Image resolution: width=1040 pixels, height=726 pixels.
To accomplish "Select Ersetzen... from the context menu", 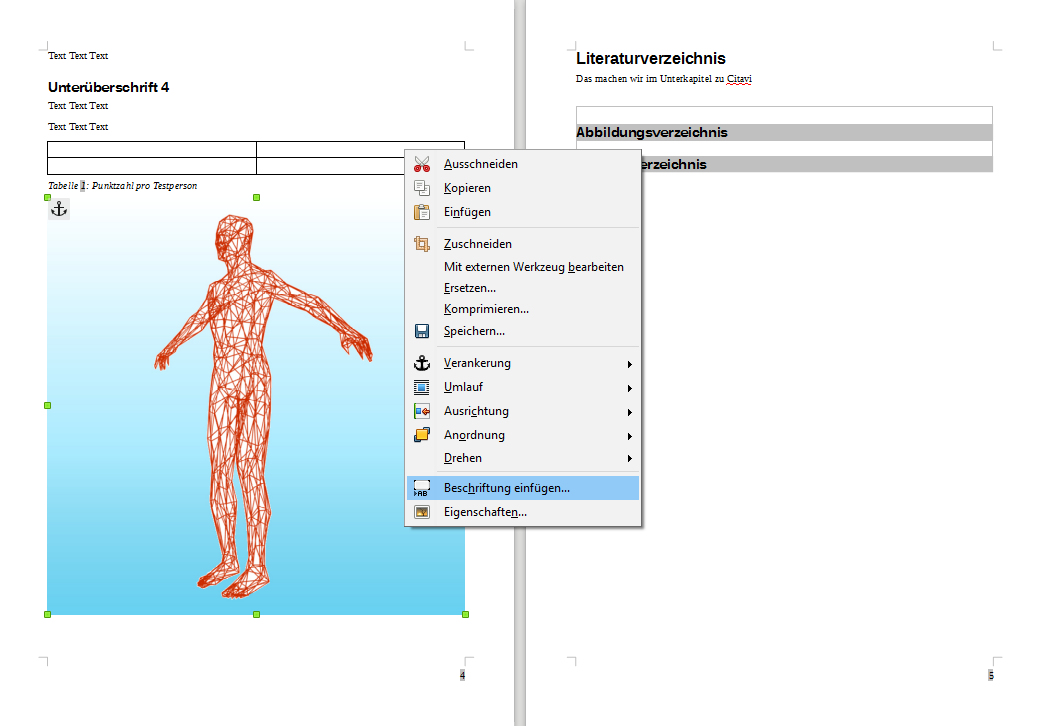I will pos(470,288).
